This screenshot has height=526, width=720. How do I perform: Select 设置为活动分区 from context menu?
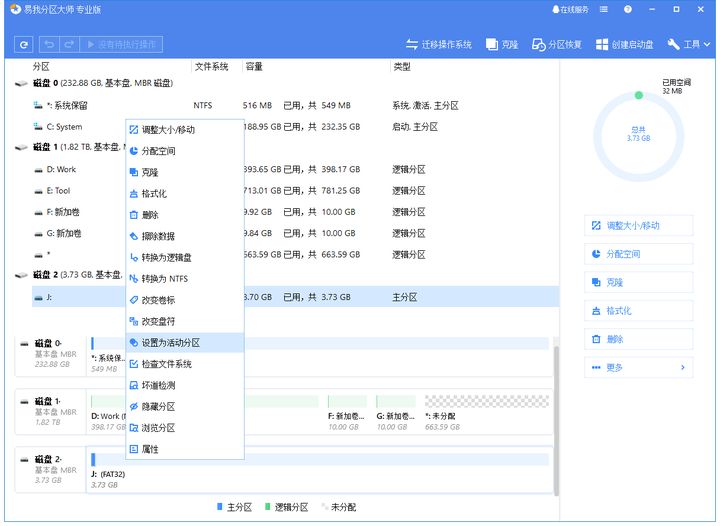(x=170, y=343)
